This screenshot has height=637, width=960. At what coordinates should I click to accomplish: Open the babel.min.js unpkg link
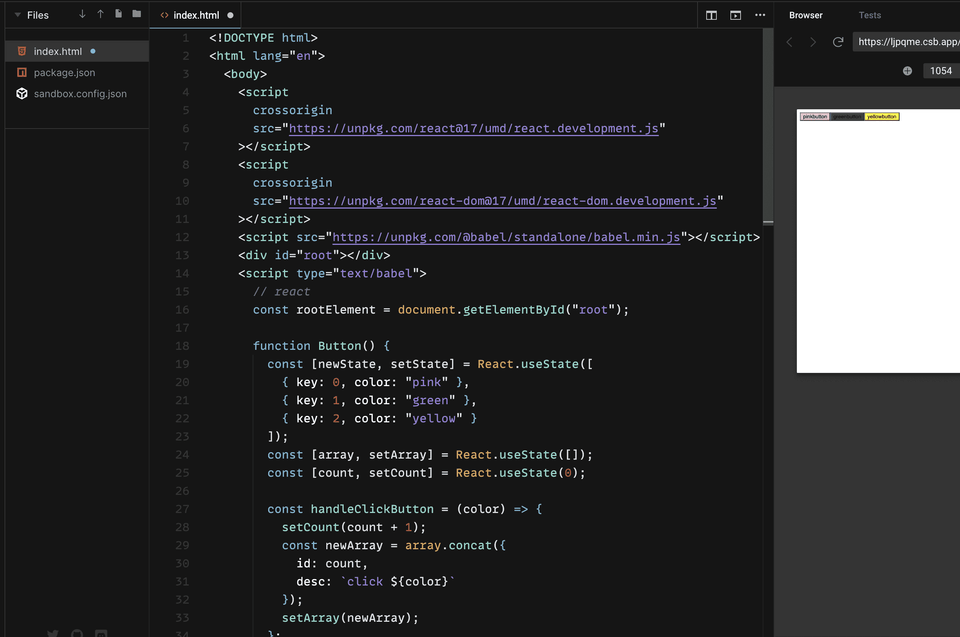pos(506,237)
